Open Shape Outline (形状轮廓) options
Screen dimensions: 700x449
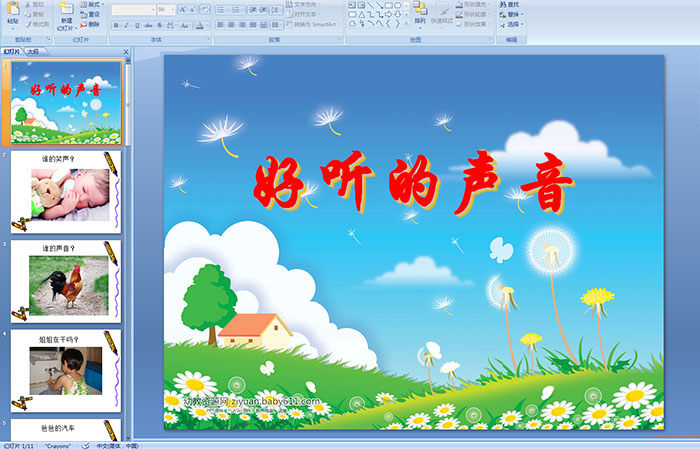472,14
